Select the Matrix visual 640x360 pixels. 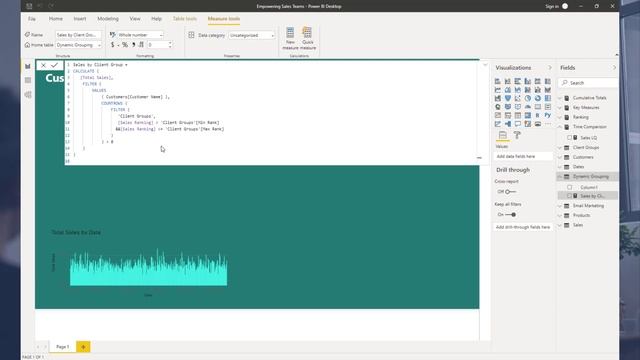click(528, 116)
